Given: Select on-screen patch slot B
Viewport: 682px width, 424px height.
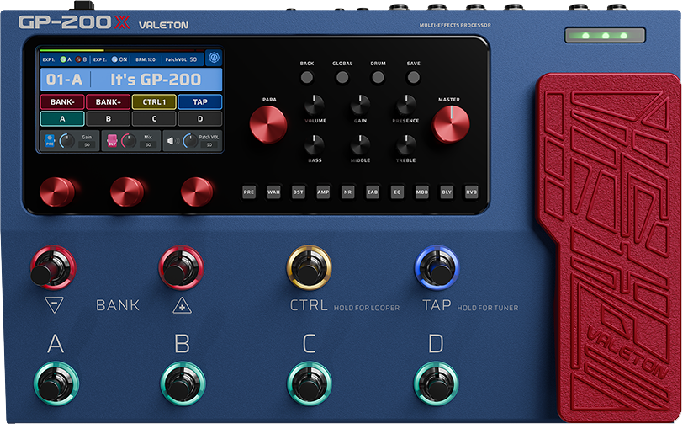Looking at the screenshot, I should 108,119.
